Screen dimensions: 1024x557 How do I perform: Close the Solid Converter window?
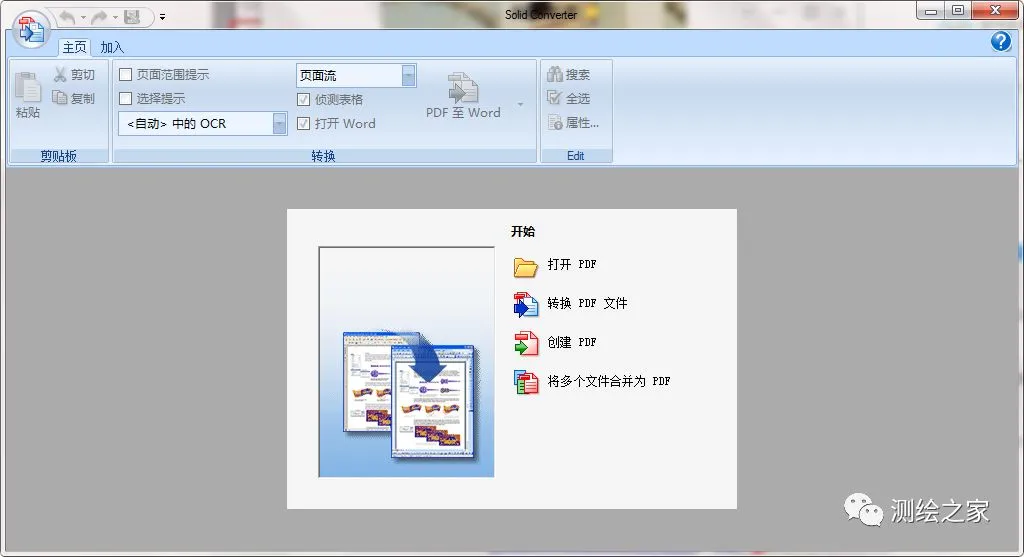[x=995, y=10]
